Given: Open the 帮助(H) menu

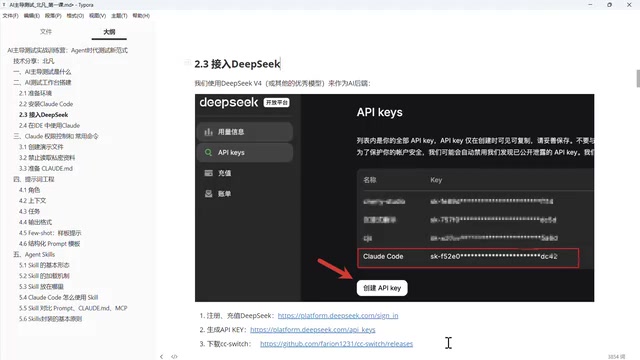Looking at the screenshot, I should [x=141, y=16].
